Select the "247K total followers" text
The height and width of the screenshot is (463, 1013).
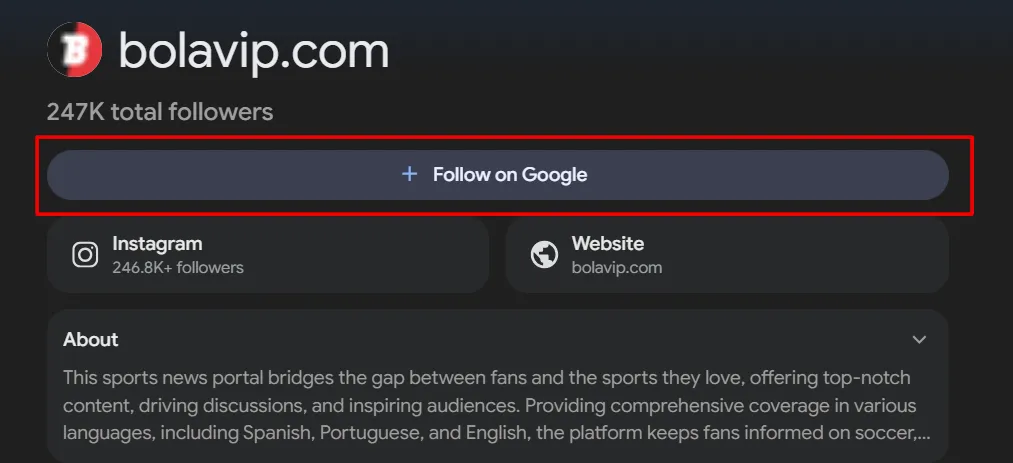tap(159, 111)
